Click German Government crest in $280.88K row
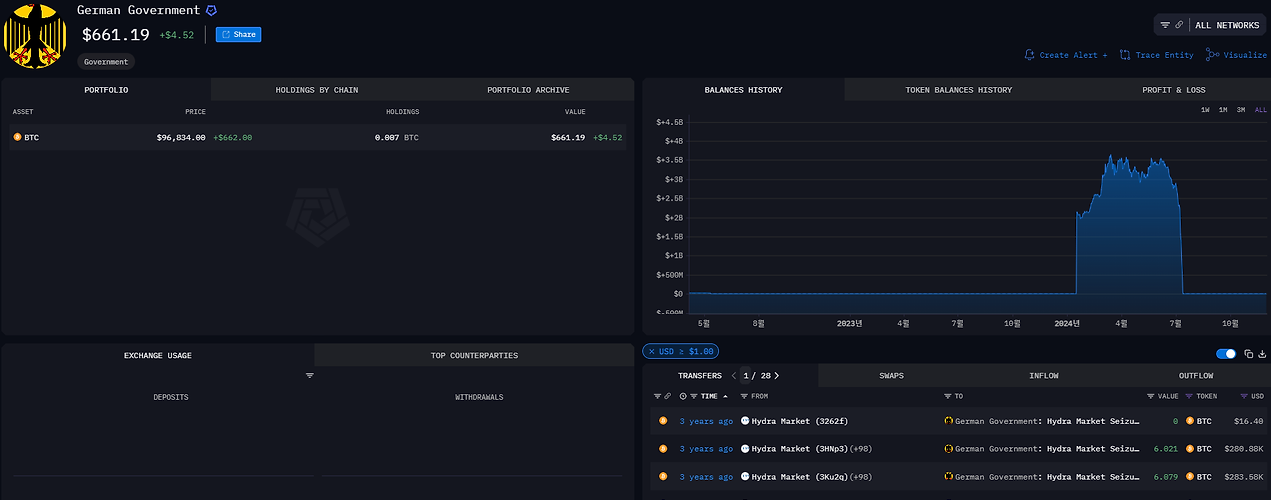 pos(949,449)
